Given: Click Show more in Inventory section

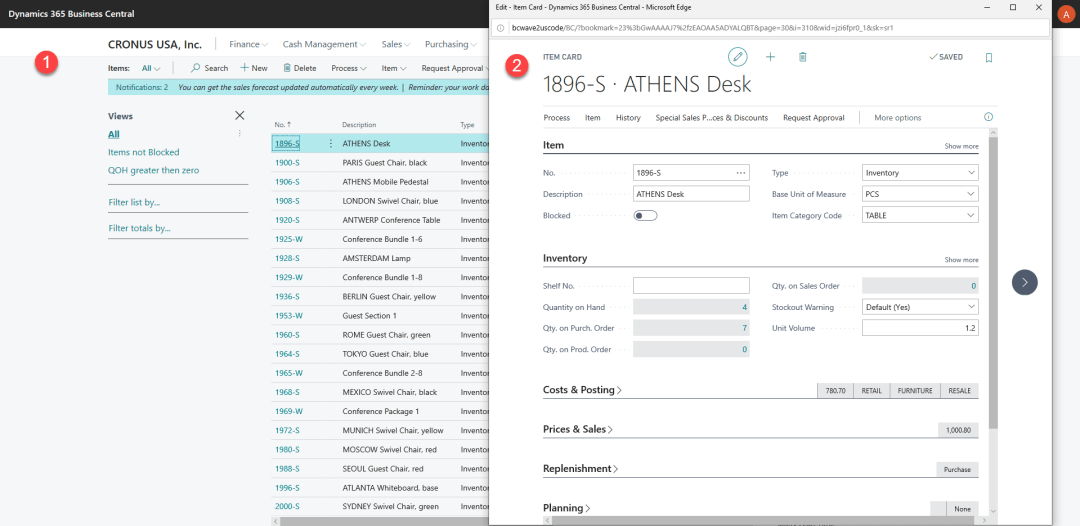Looking at the screenshot, I should 962,260.
